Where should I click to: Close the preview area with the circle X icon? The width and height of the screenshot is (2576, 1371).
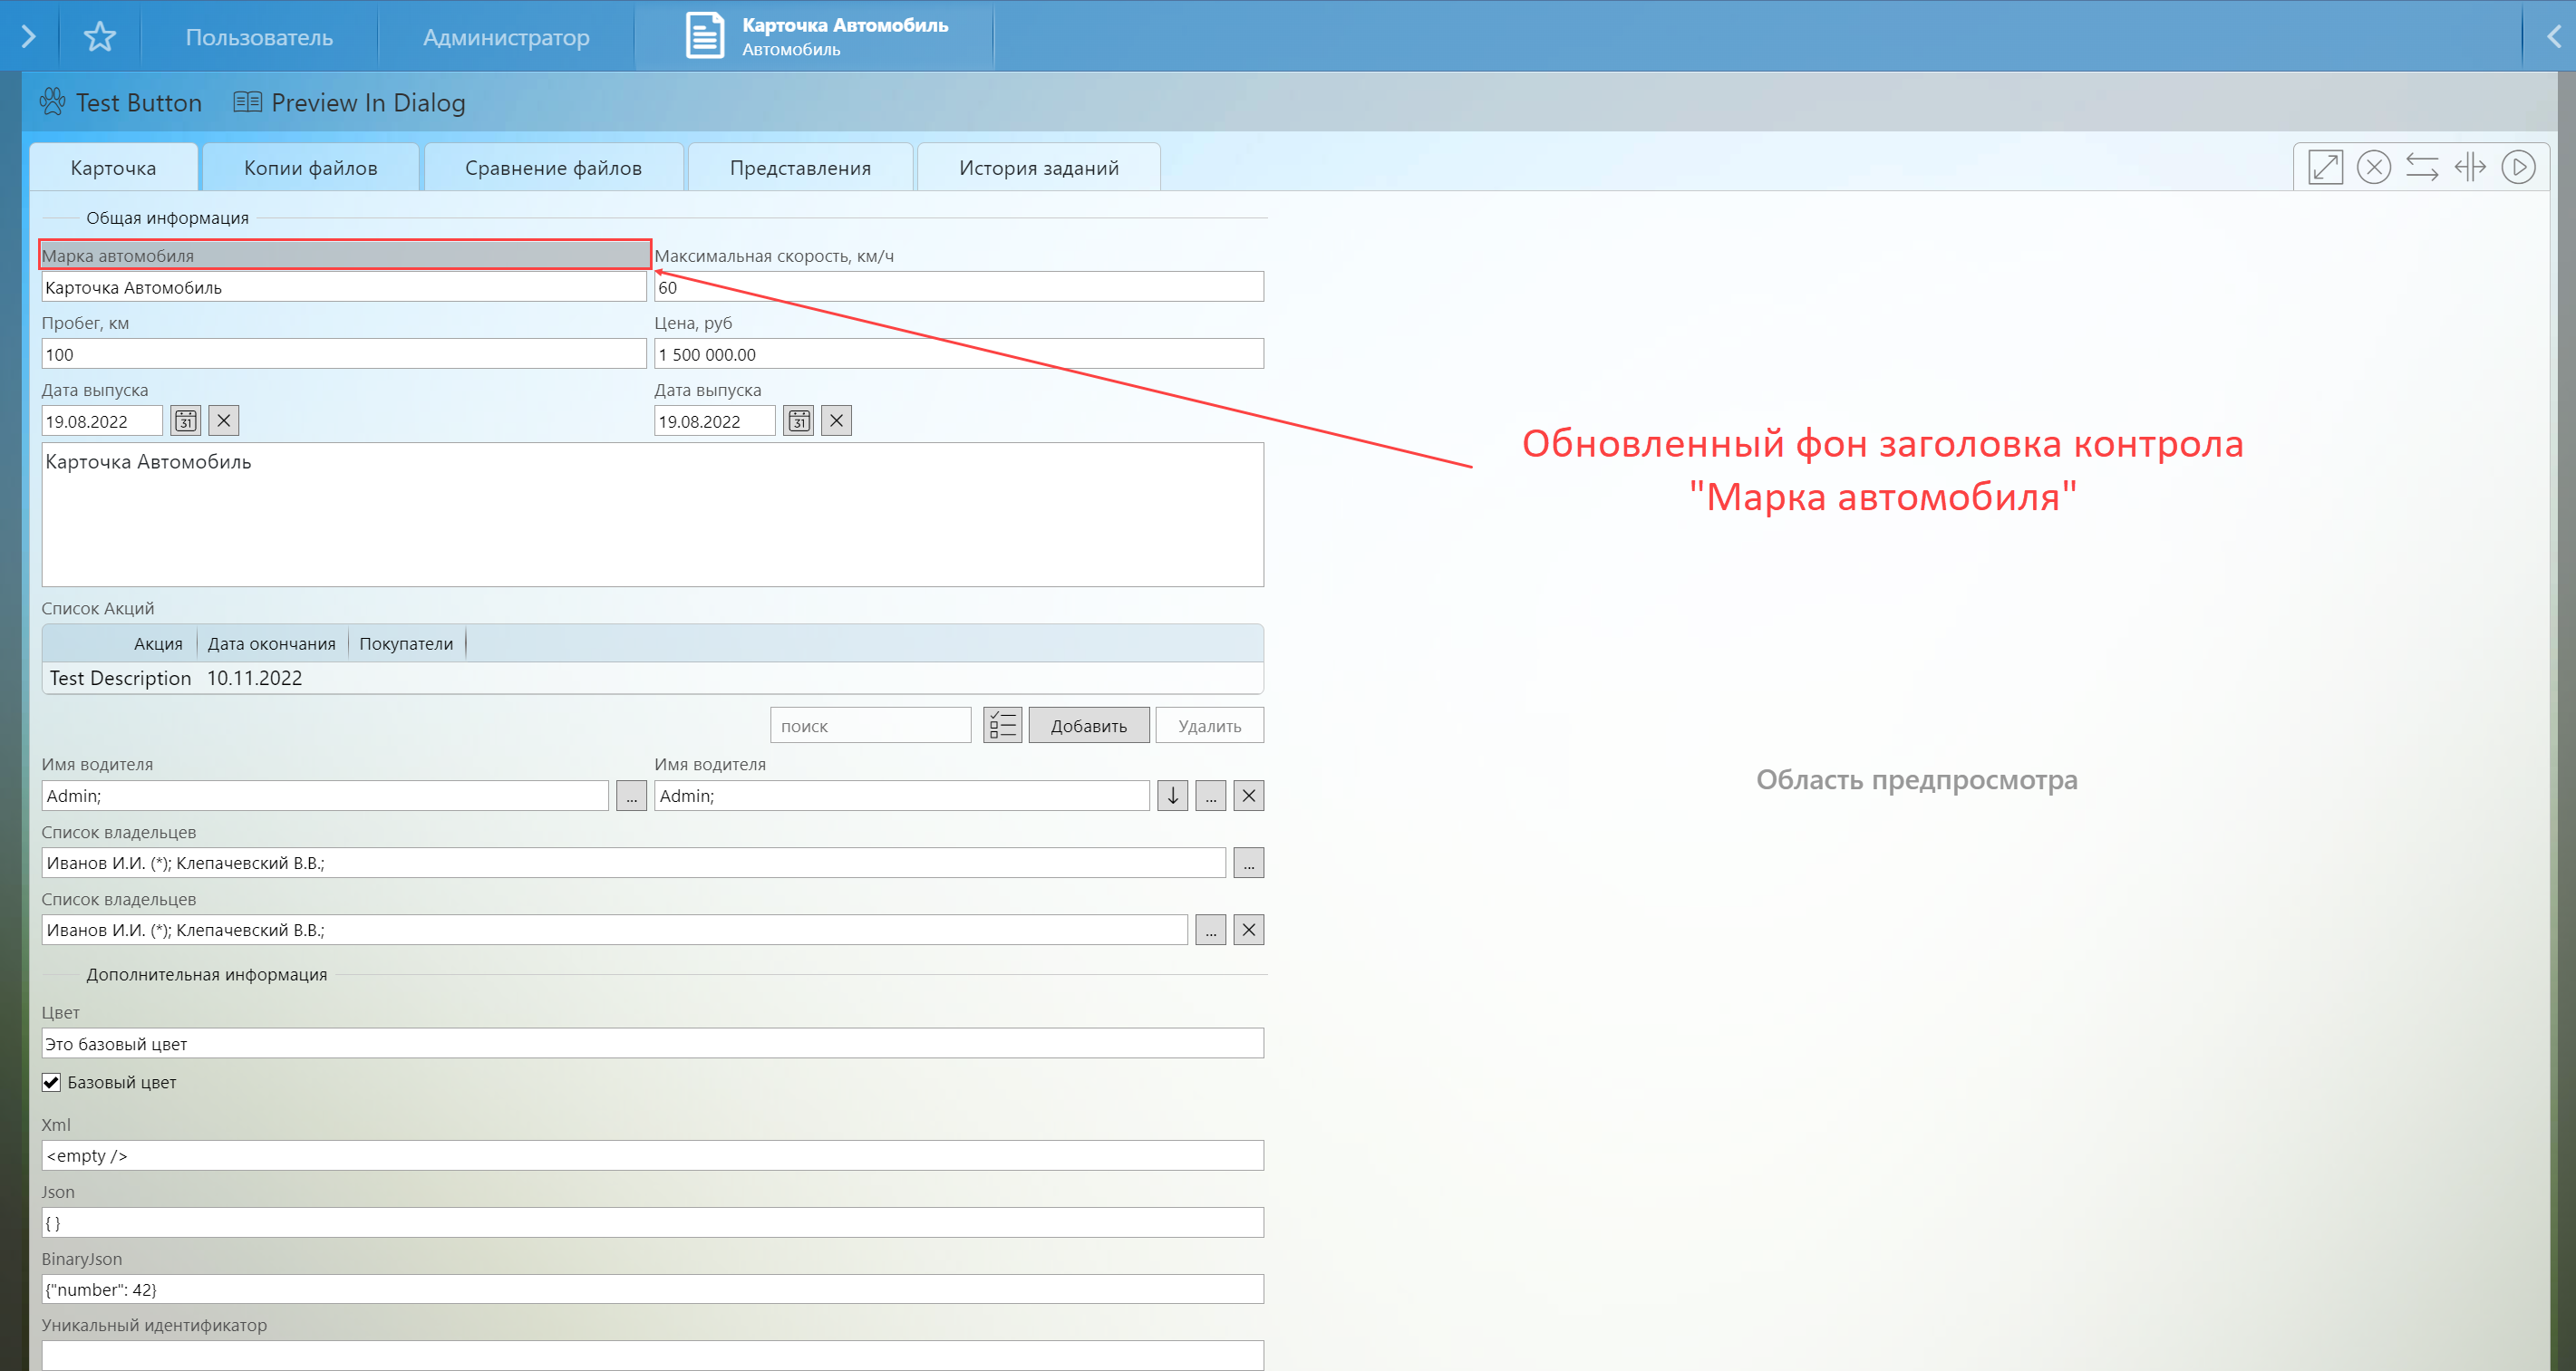[2373, 166]
